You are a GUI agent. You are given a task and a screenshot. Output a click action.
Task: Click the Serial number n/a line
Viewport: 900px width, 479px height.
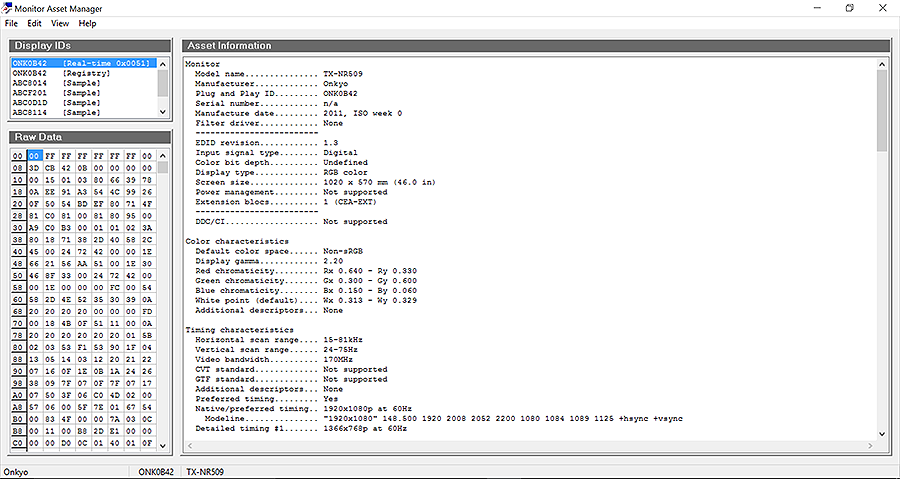[x=267, y=103]
